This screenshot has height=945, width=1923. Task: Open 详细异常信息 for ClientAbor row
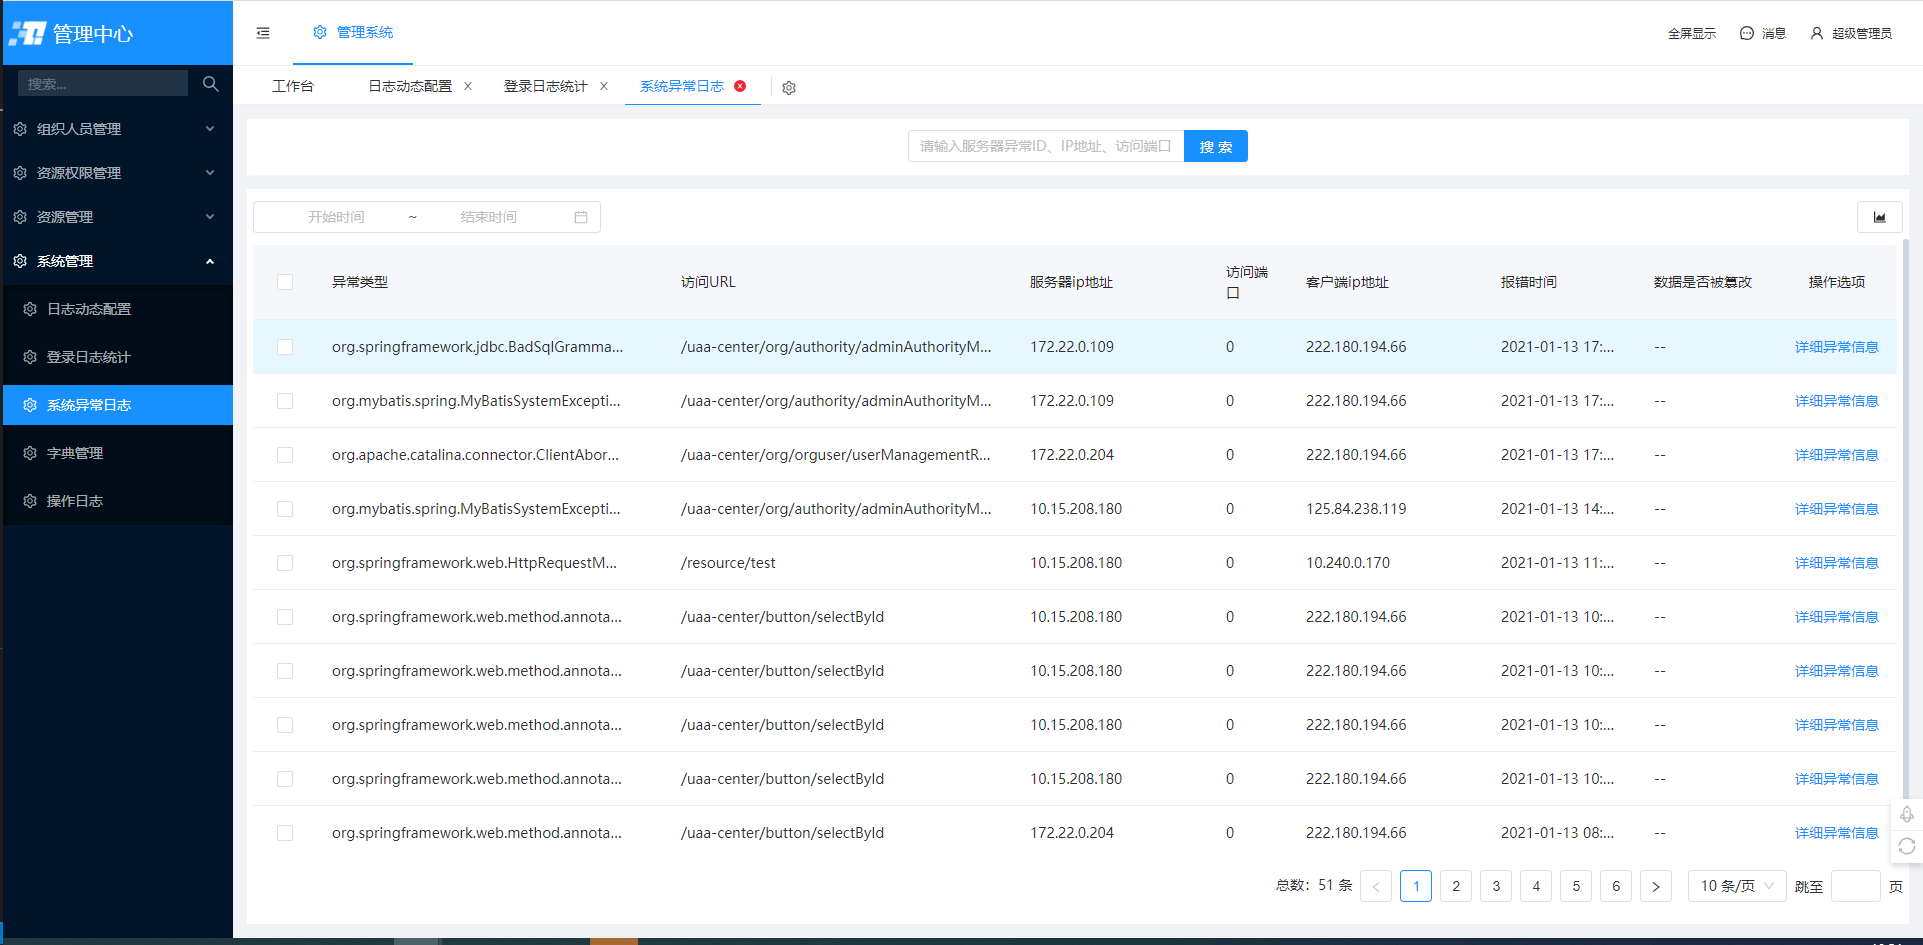(1836, 455)
